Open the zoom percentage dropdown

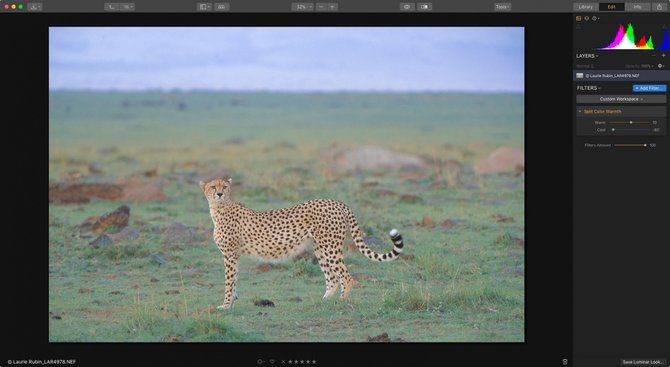tap(303, 7)
